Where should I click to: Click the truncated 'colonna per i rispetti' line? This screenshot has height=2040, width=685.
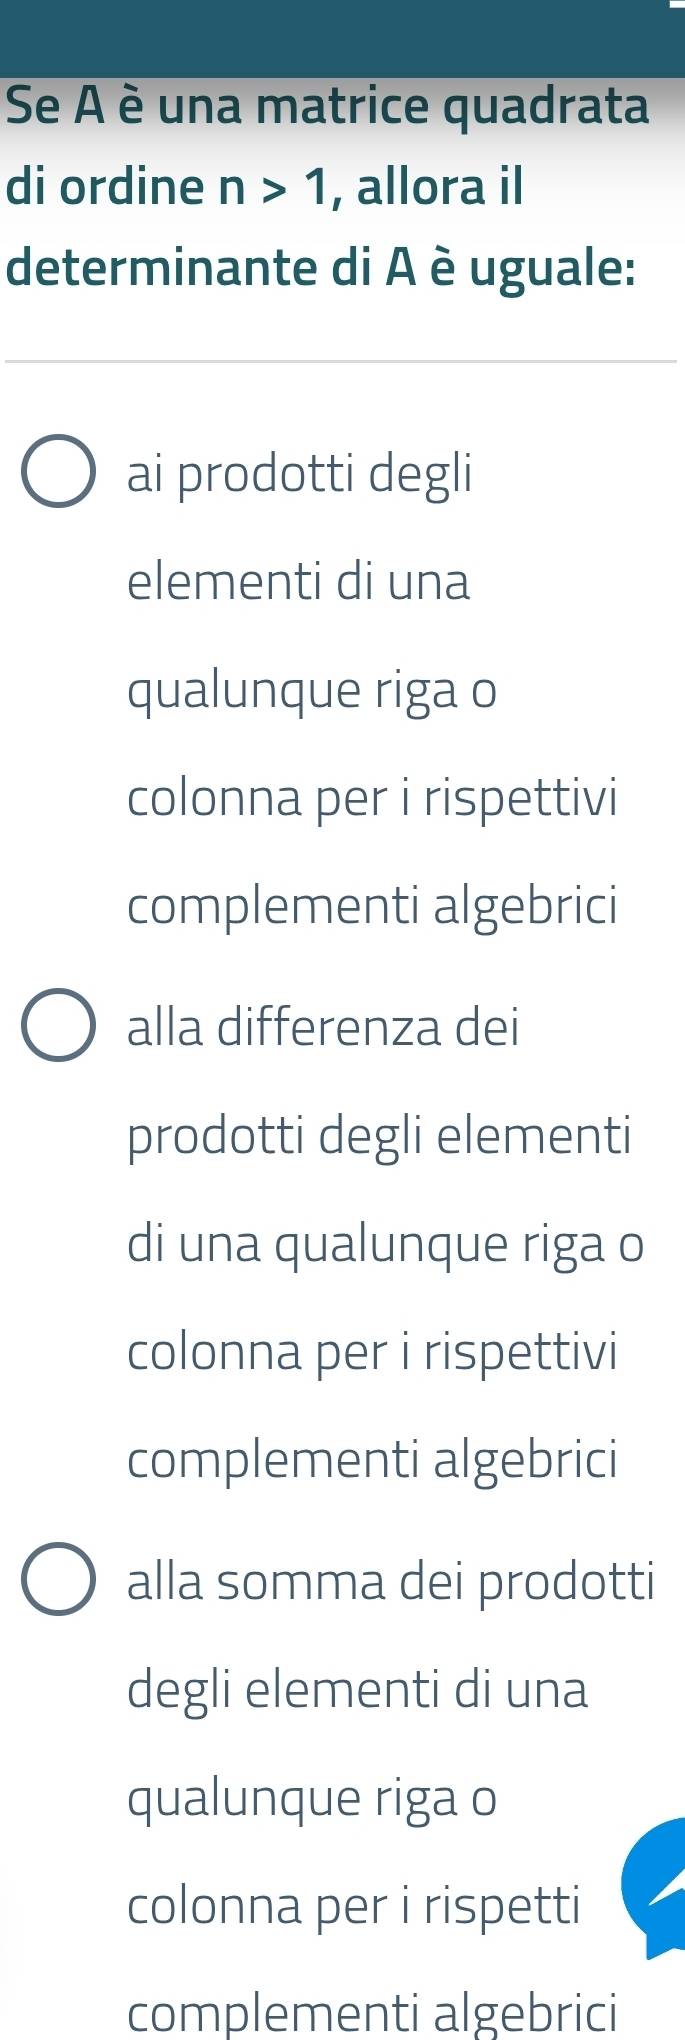coord(354,1905)
